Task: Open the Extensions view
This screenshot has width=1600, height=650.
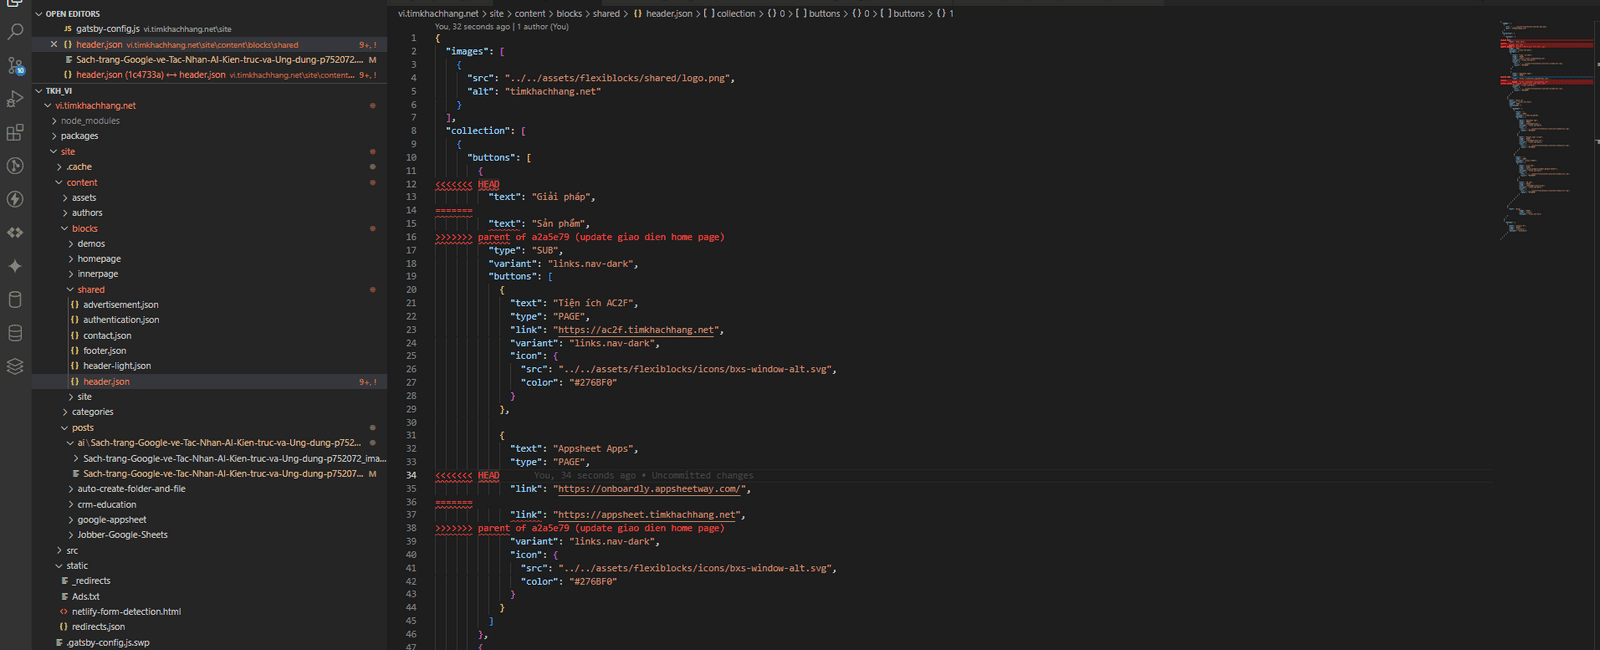Action: 15,132
